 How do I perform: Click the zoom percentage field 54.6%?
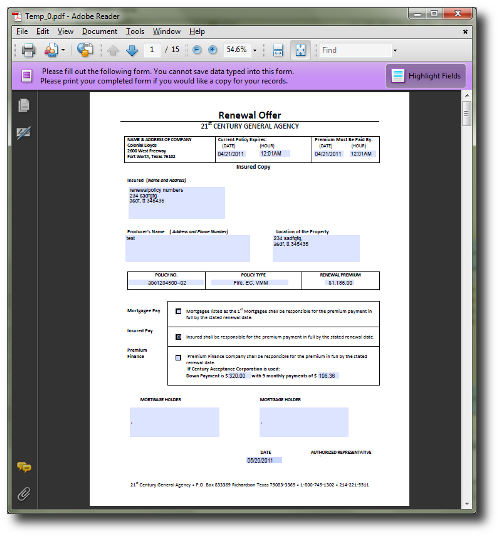click(x=237, y=50)
